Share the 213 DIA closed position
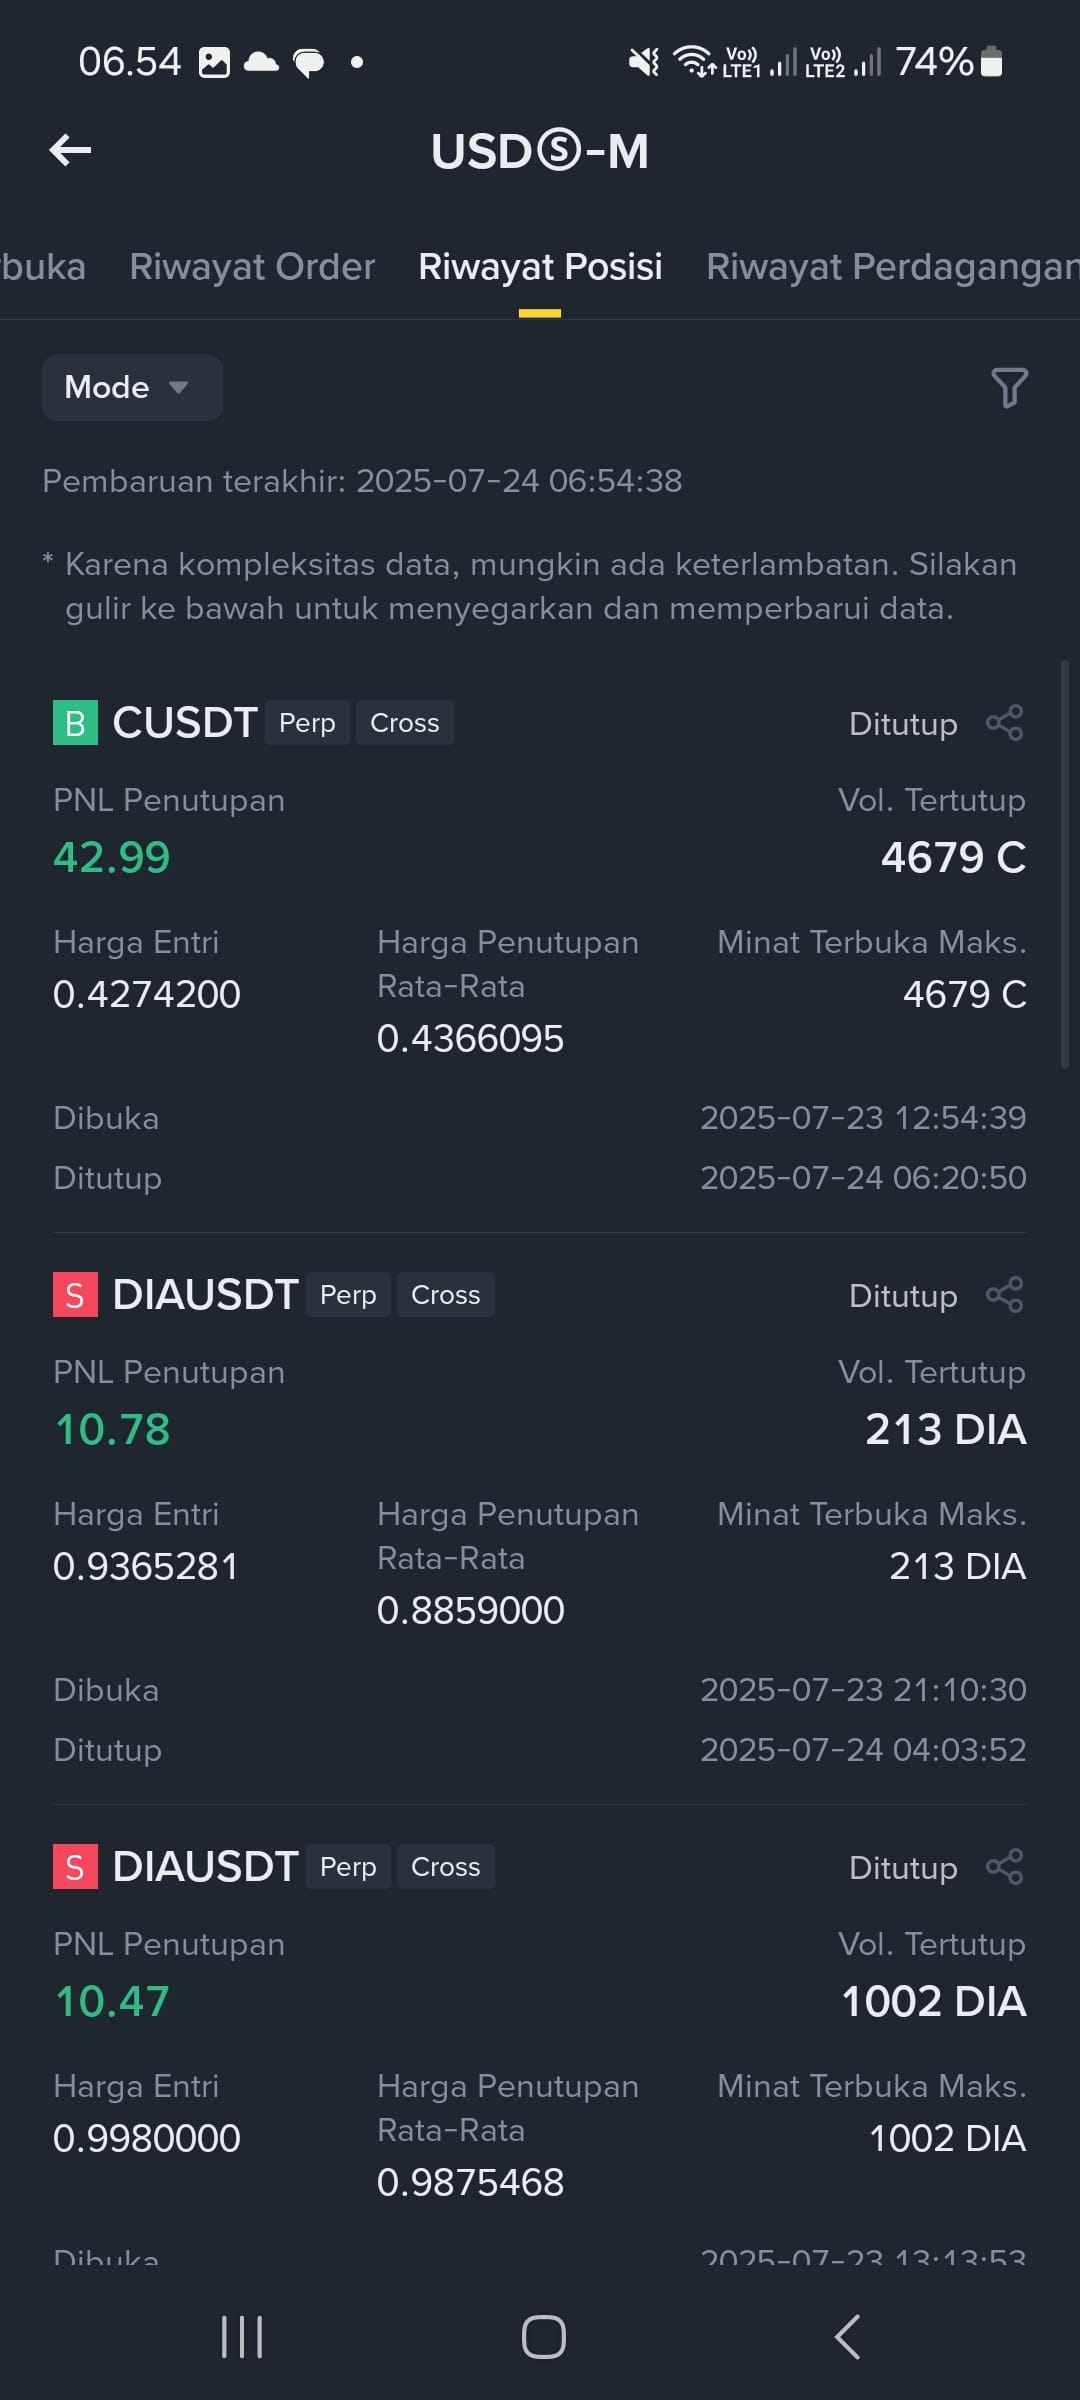 (x=1004, y=1295)
